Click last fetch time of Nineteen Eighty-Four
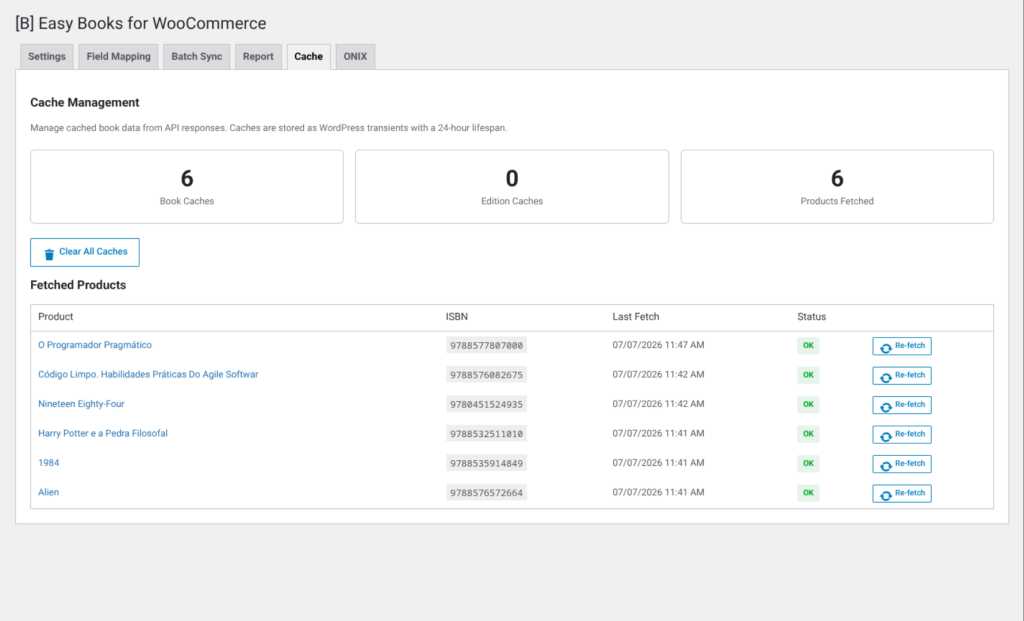This screenshot has width=1024, height=621. point(658,404)
